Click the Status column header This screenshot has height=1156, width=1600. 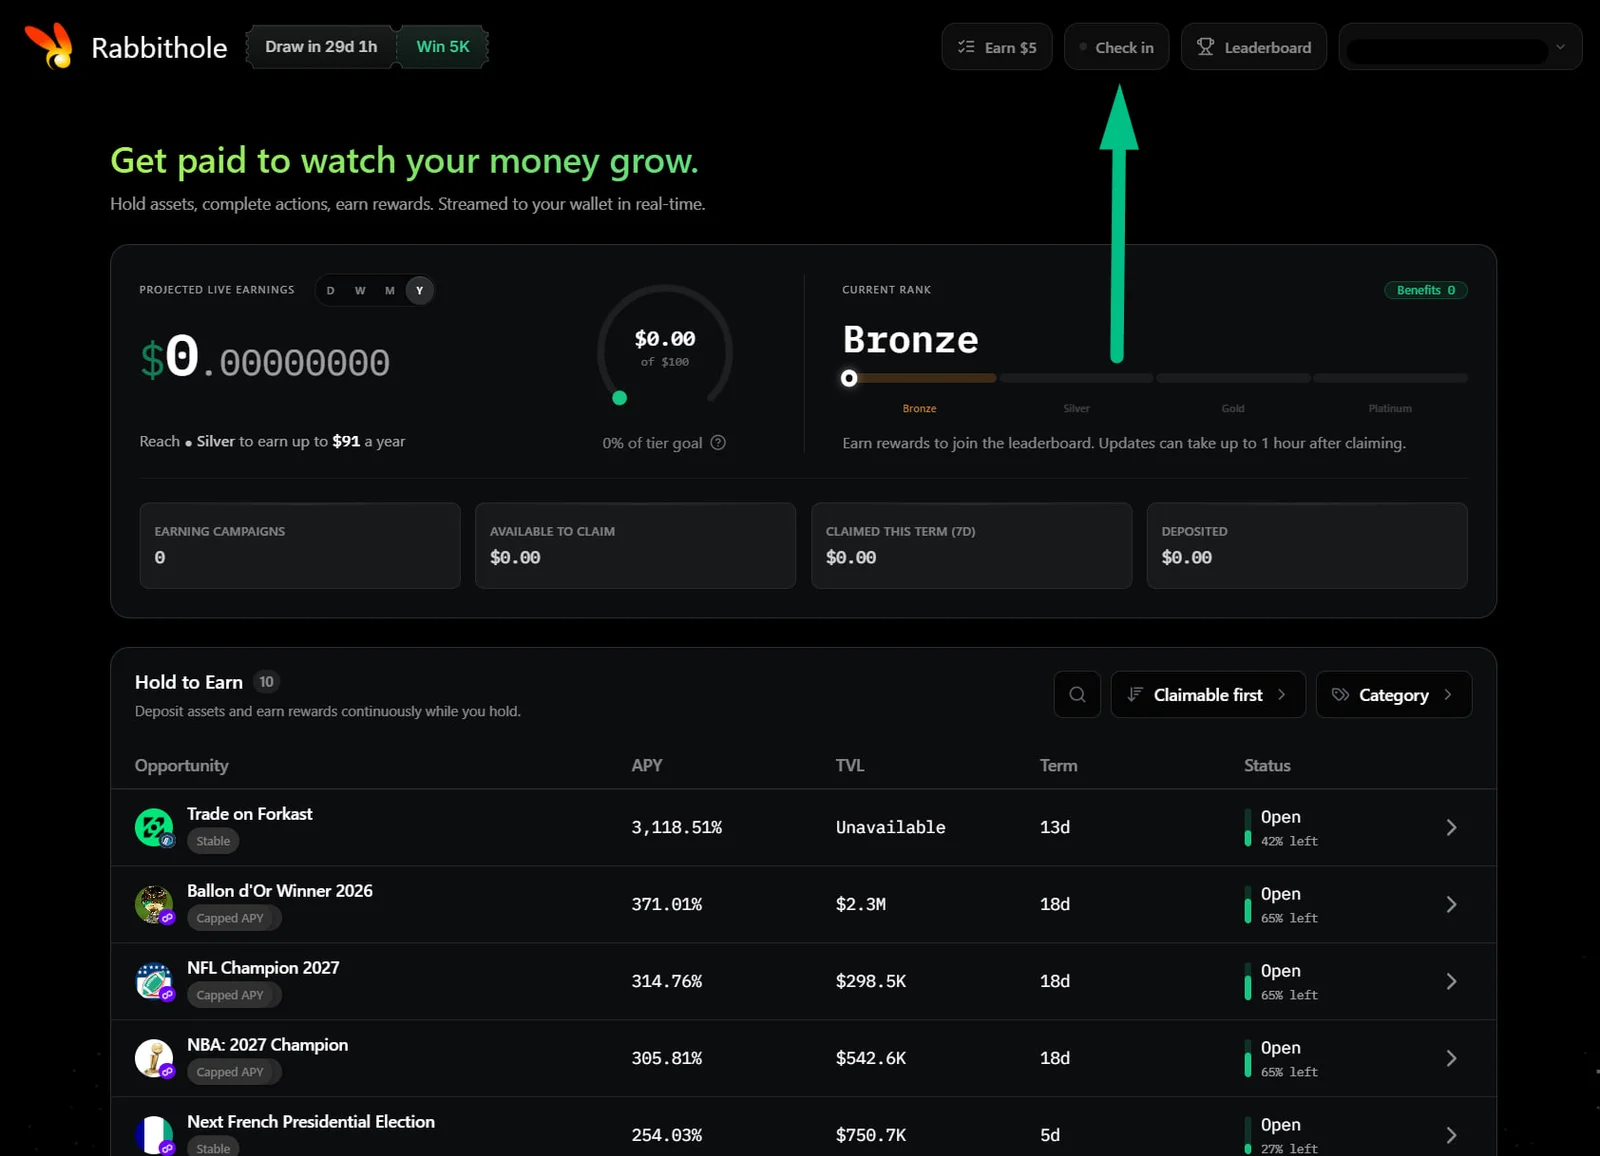click(1267, 765)
